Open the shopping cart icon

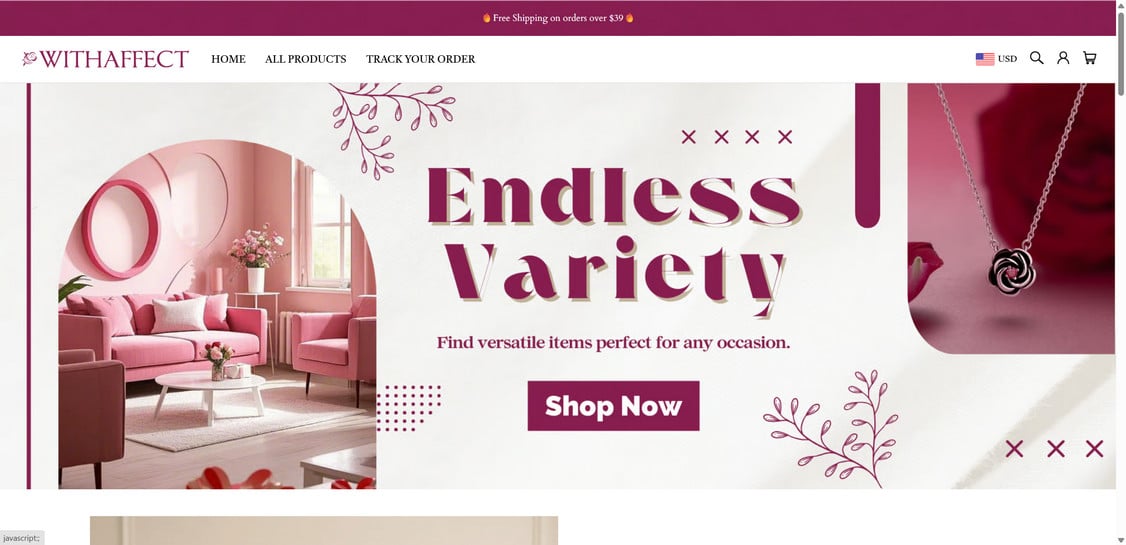(1089, 58)
